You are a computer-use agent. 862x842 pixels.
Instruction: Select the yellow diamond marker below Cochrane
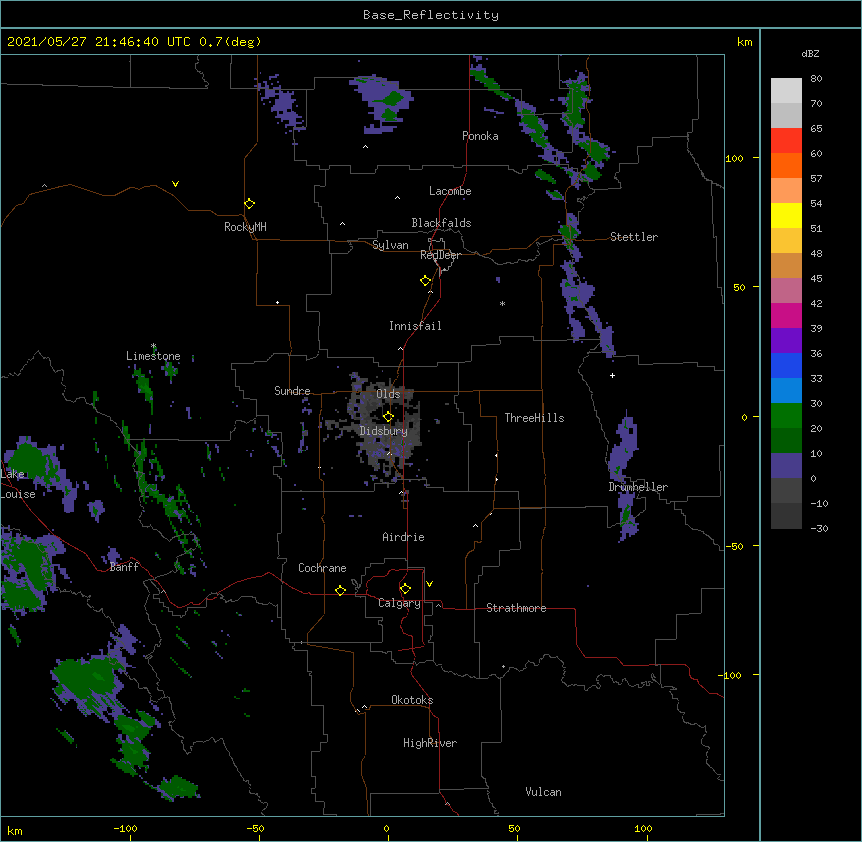[340, 590]
